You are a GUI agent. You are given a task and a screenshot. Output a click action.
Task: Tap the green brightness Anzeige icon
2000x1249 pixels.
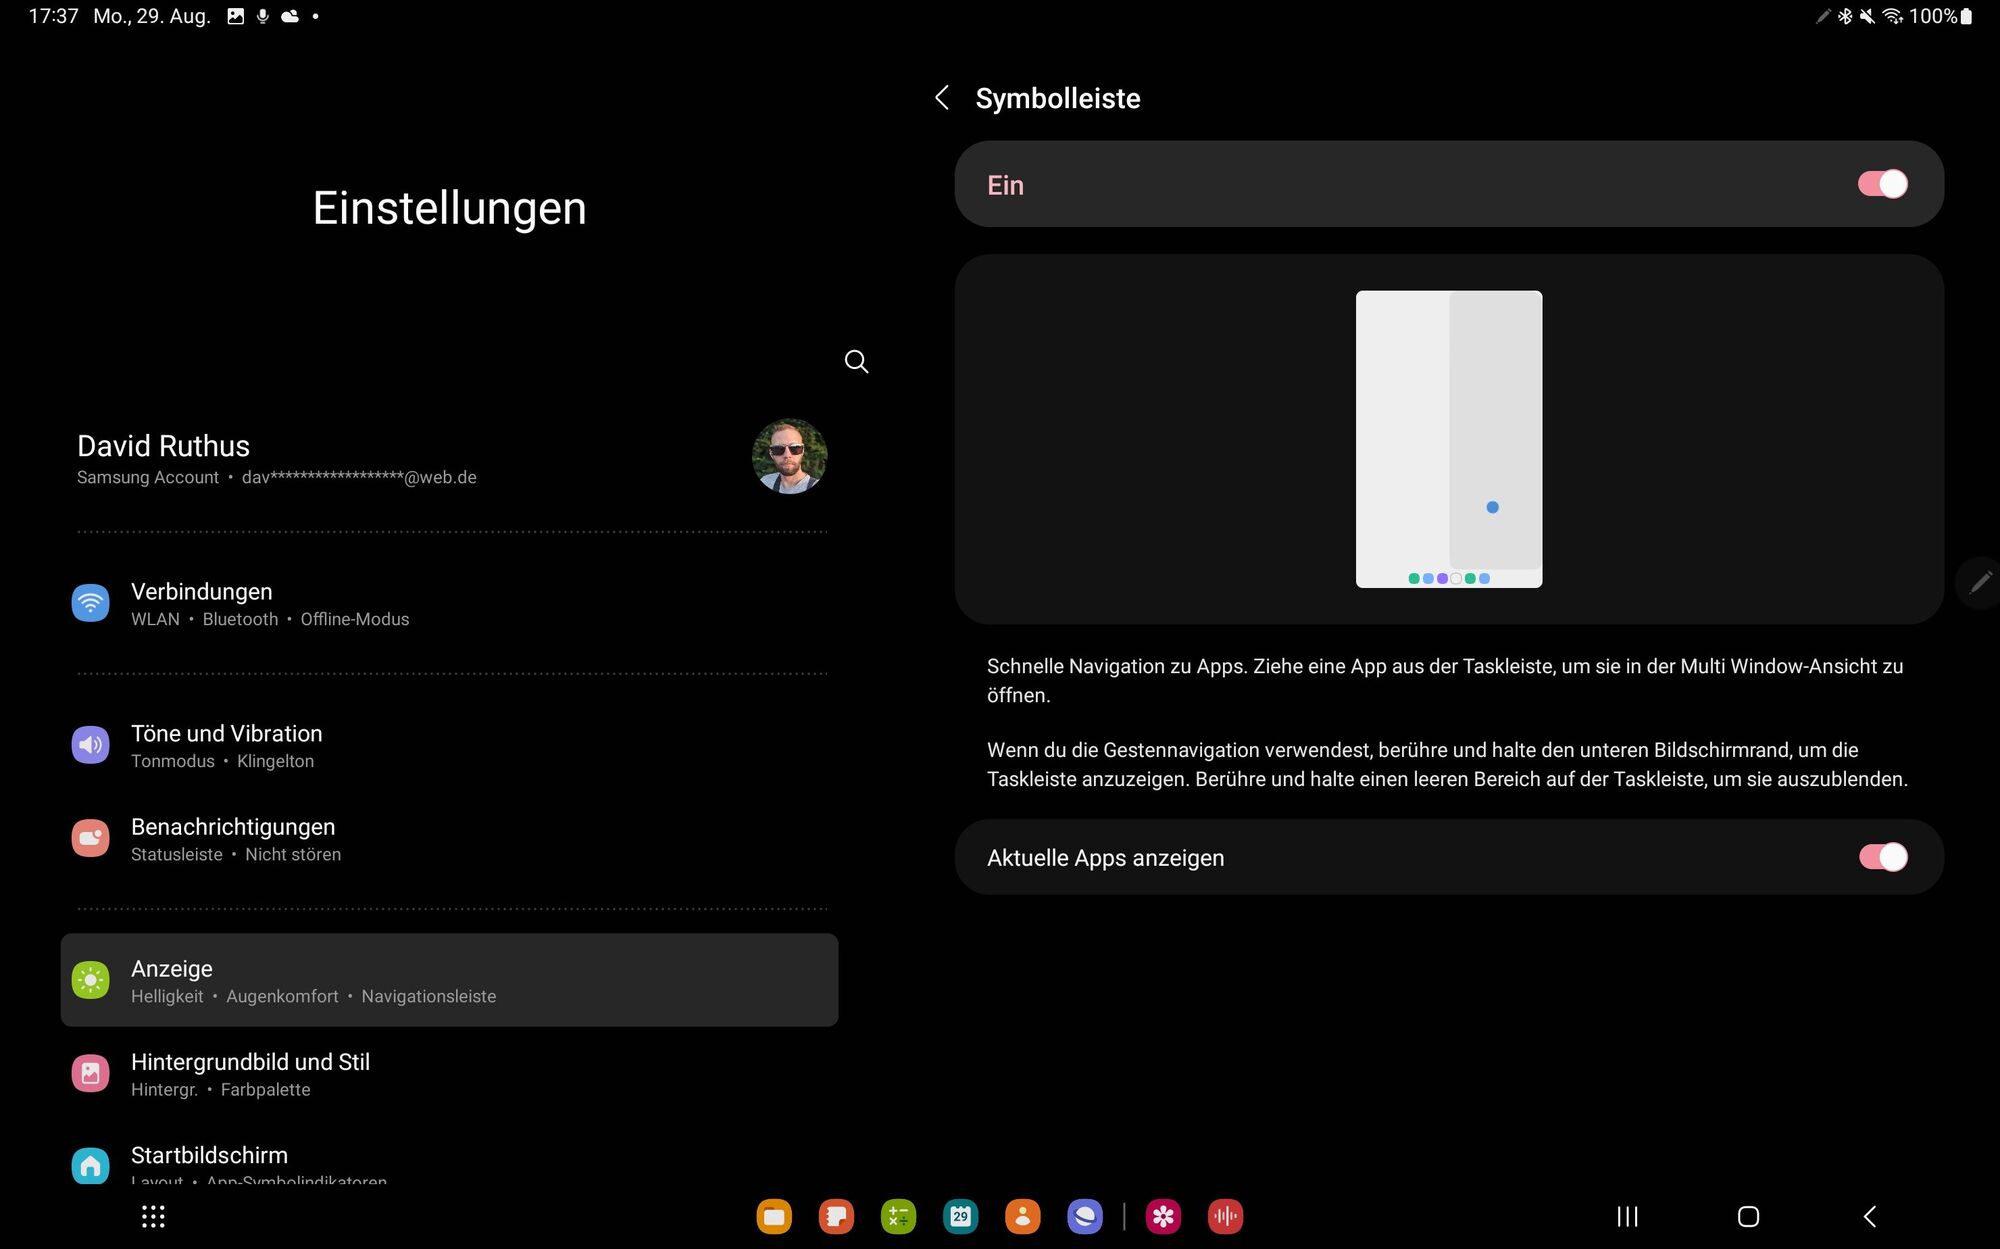click(x=90, y=980)
